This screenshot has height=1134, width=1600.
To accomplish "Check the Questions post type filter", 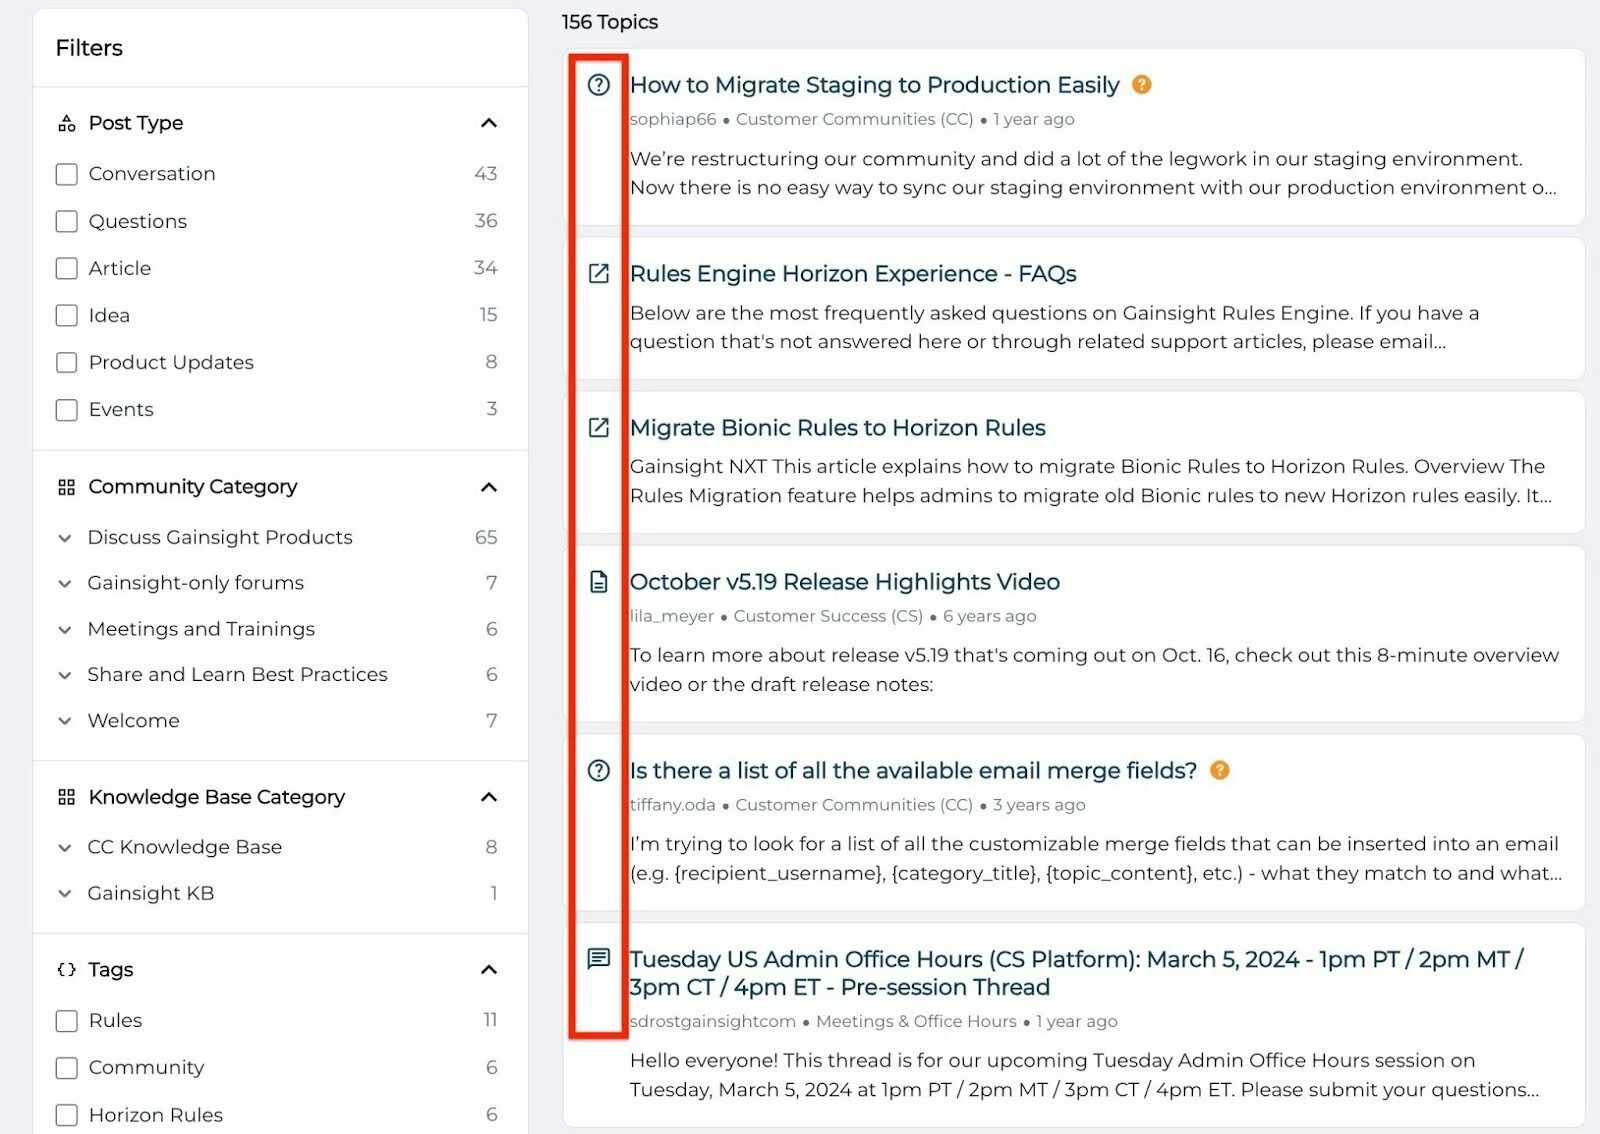I will [67, 221].
